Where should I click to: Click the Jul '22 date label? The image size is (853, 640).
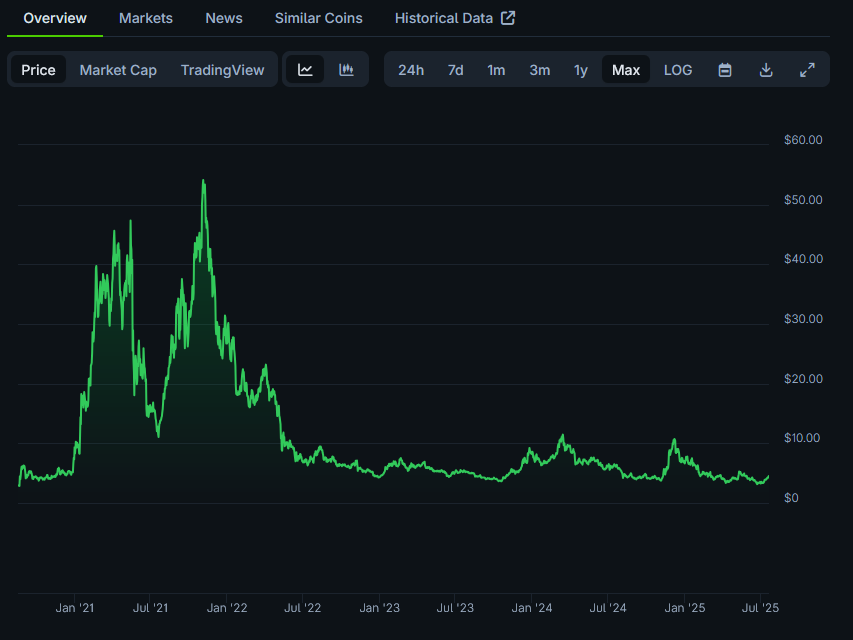[x=302, y=608]
